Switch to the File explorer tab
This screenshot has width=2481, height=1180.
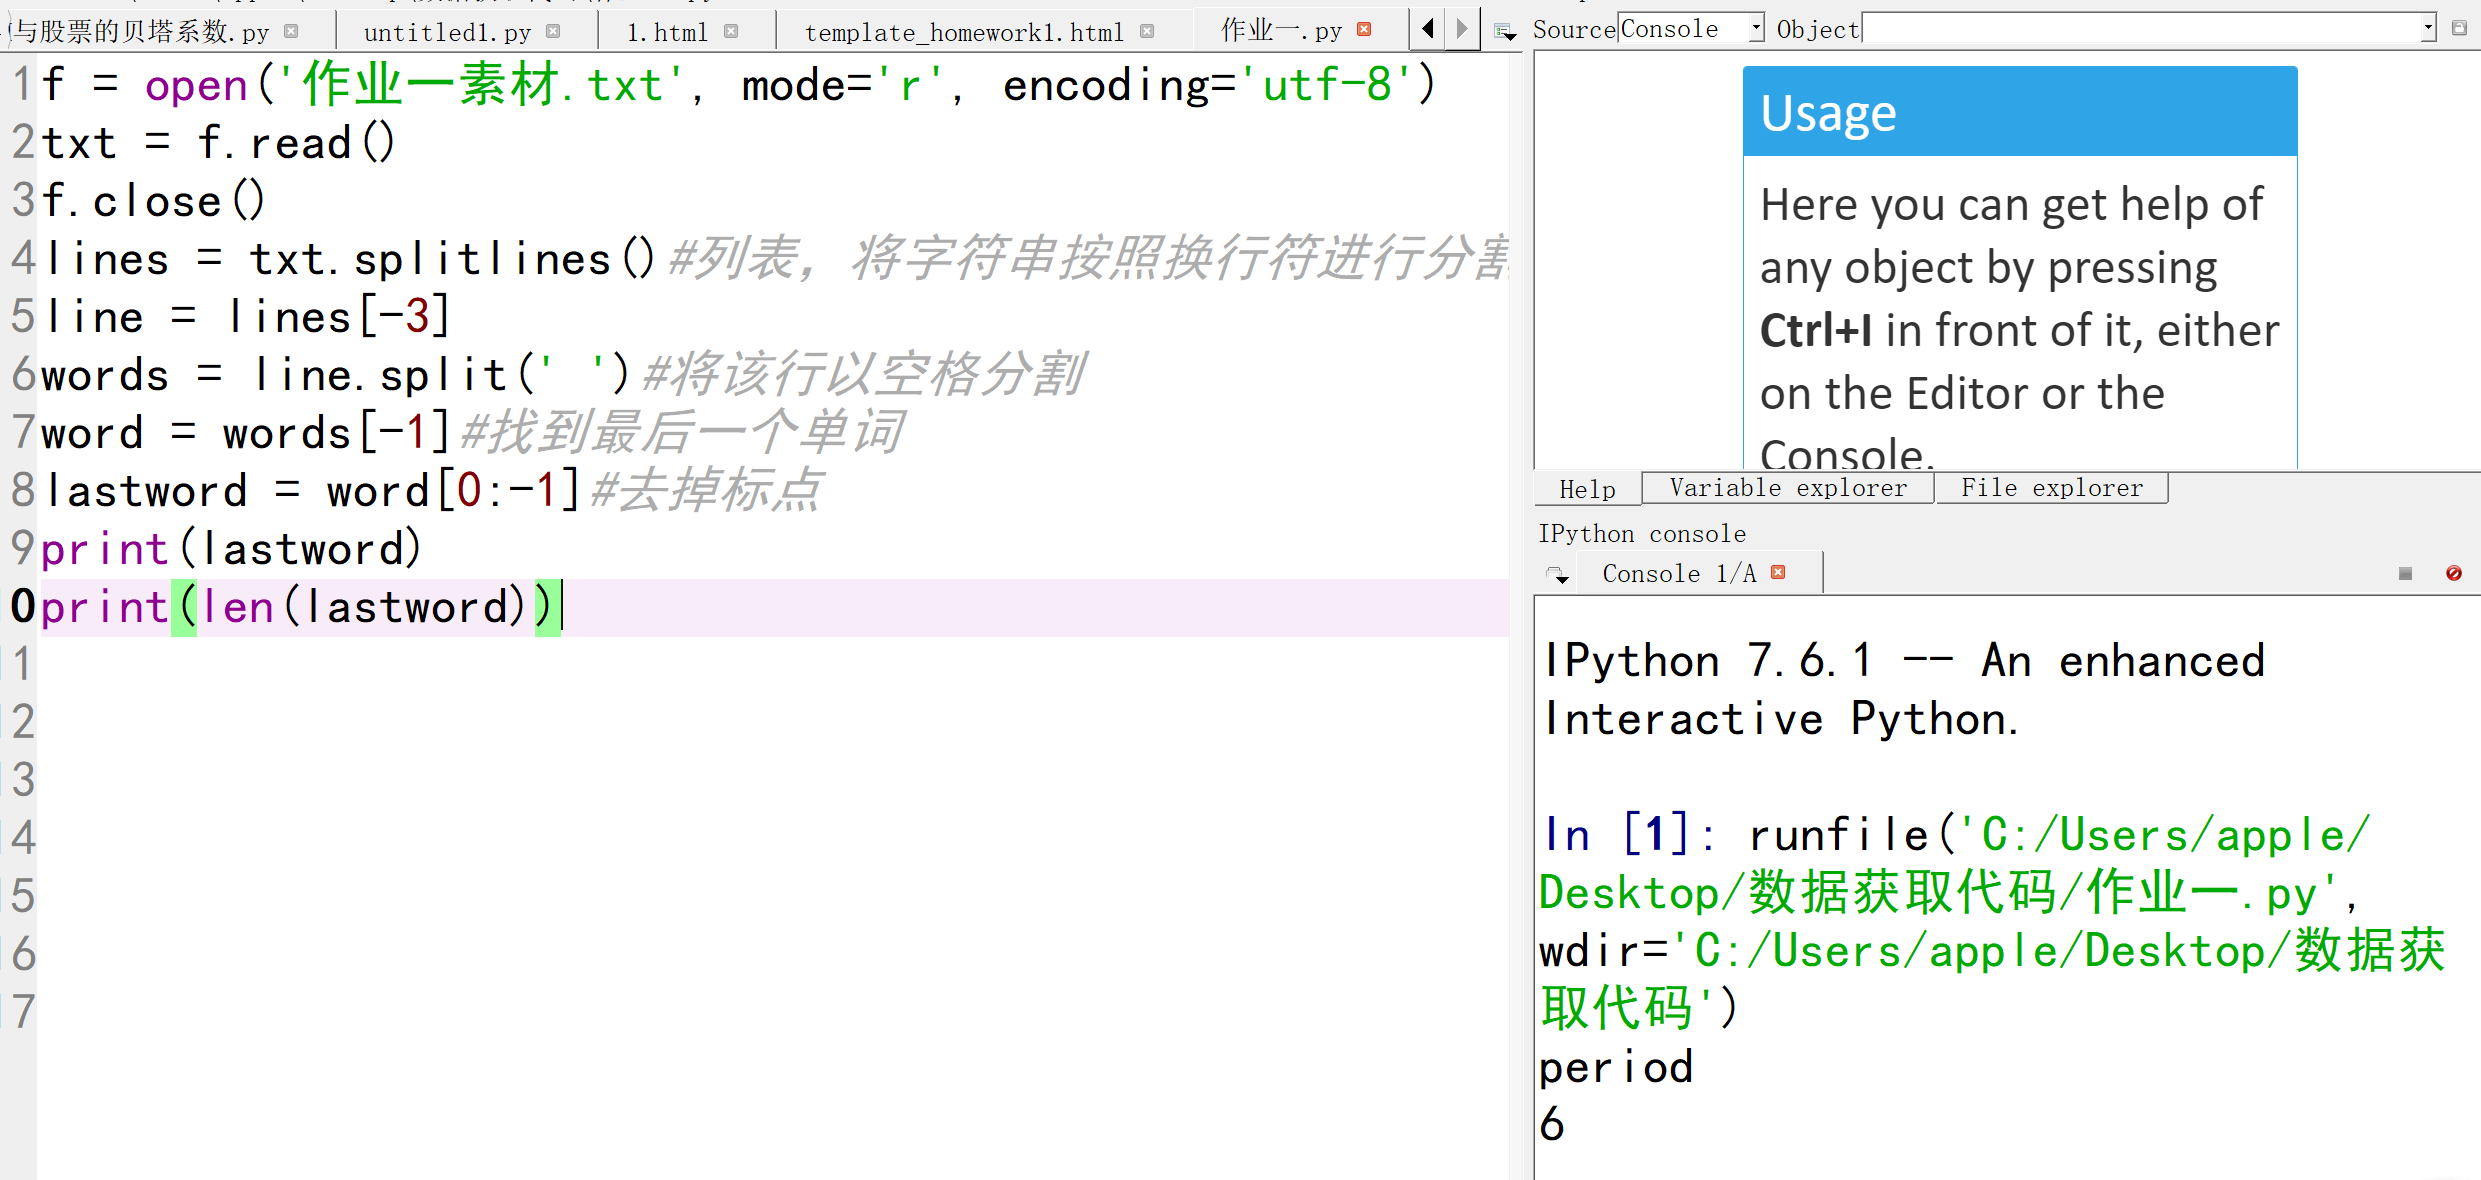pos(2051,488)
